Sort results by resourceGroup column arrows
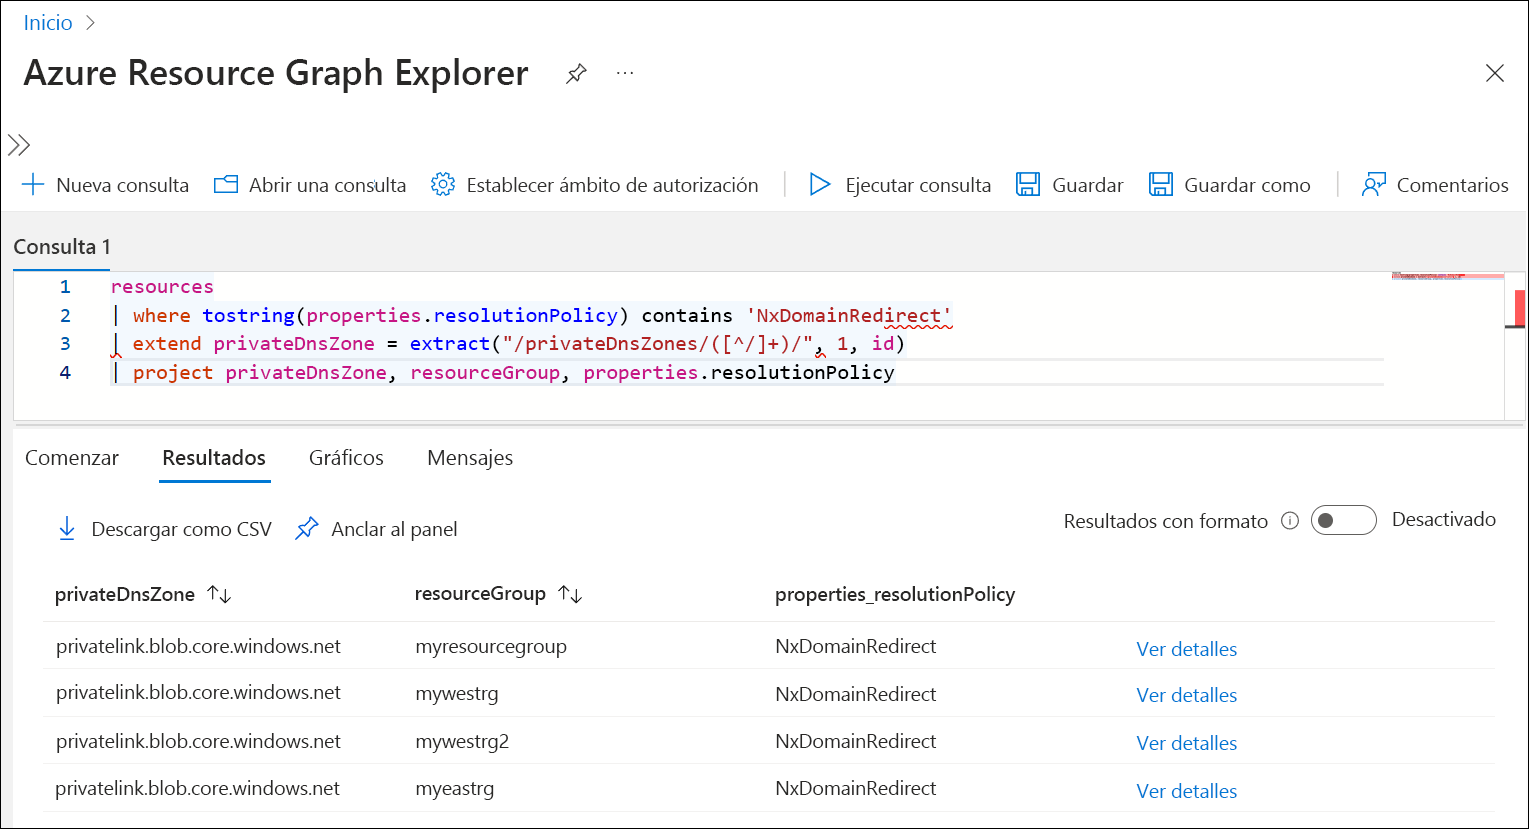Screen dimensions: 1529x829 click(570, 595)
